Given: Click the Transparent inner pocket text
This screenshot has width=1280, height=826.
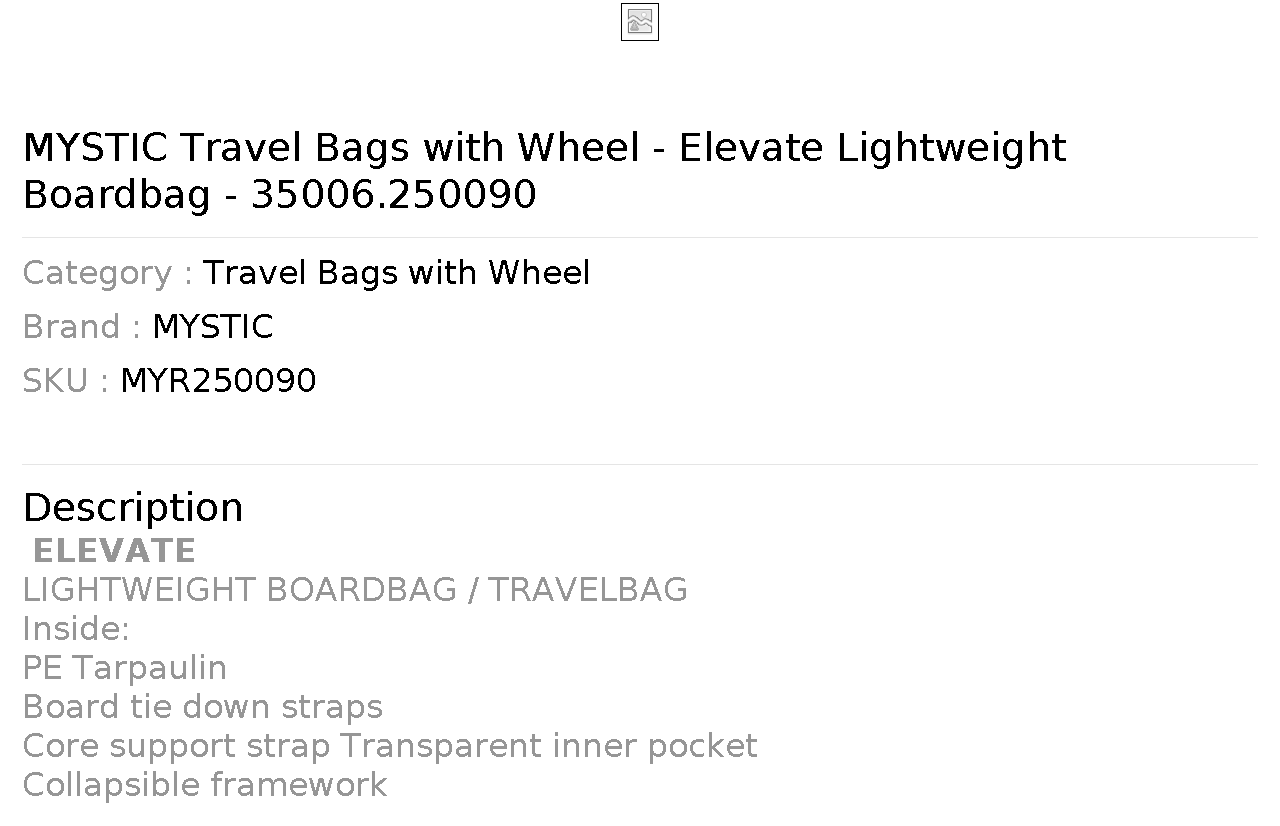Looking at the screenshot, I should click(x=549, y=746).
